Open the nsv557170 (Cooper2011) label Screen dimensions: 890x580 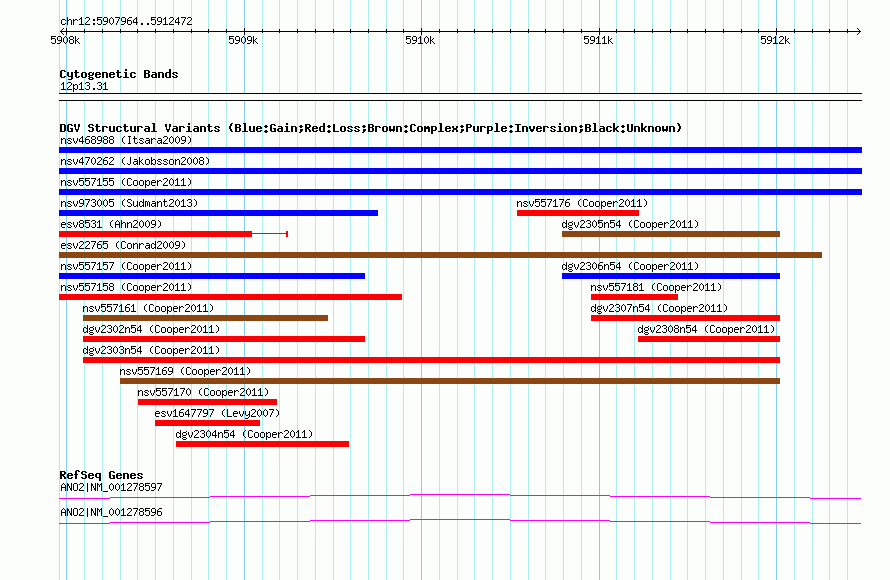pos(203,392)
